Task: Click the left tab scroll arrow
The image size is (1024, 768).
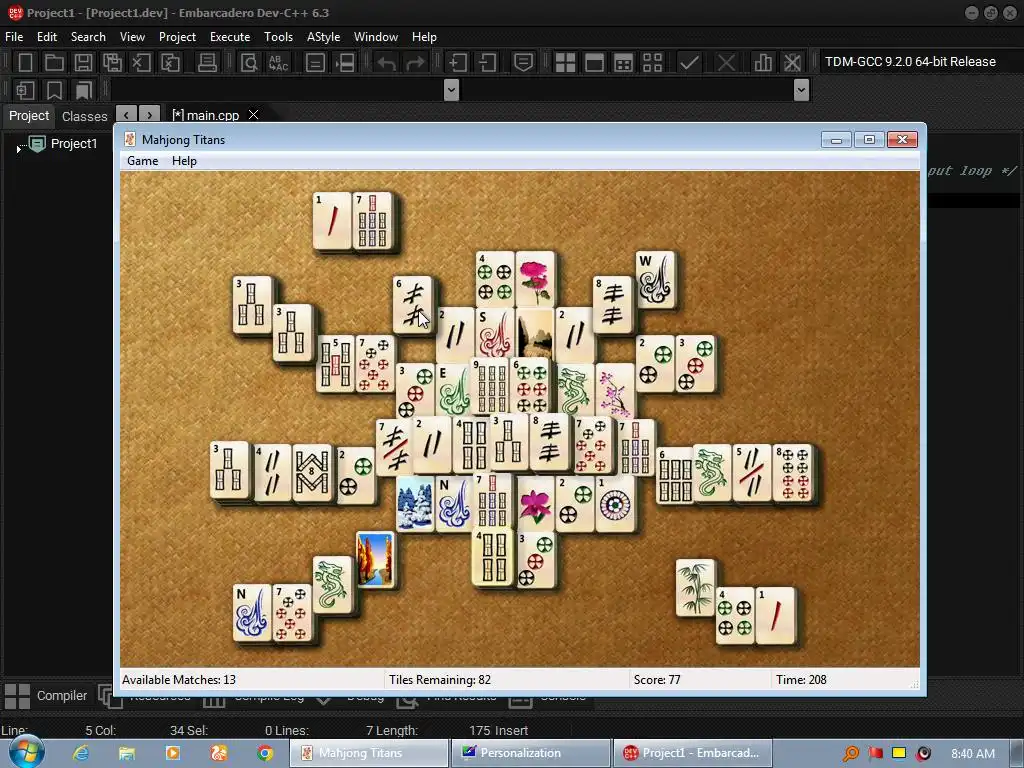Action: click(126, 115)
